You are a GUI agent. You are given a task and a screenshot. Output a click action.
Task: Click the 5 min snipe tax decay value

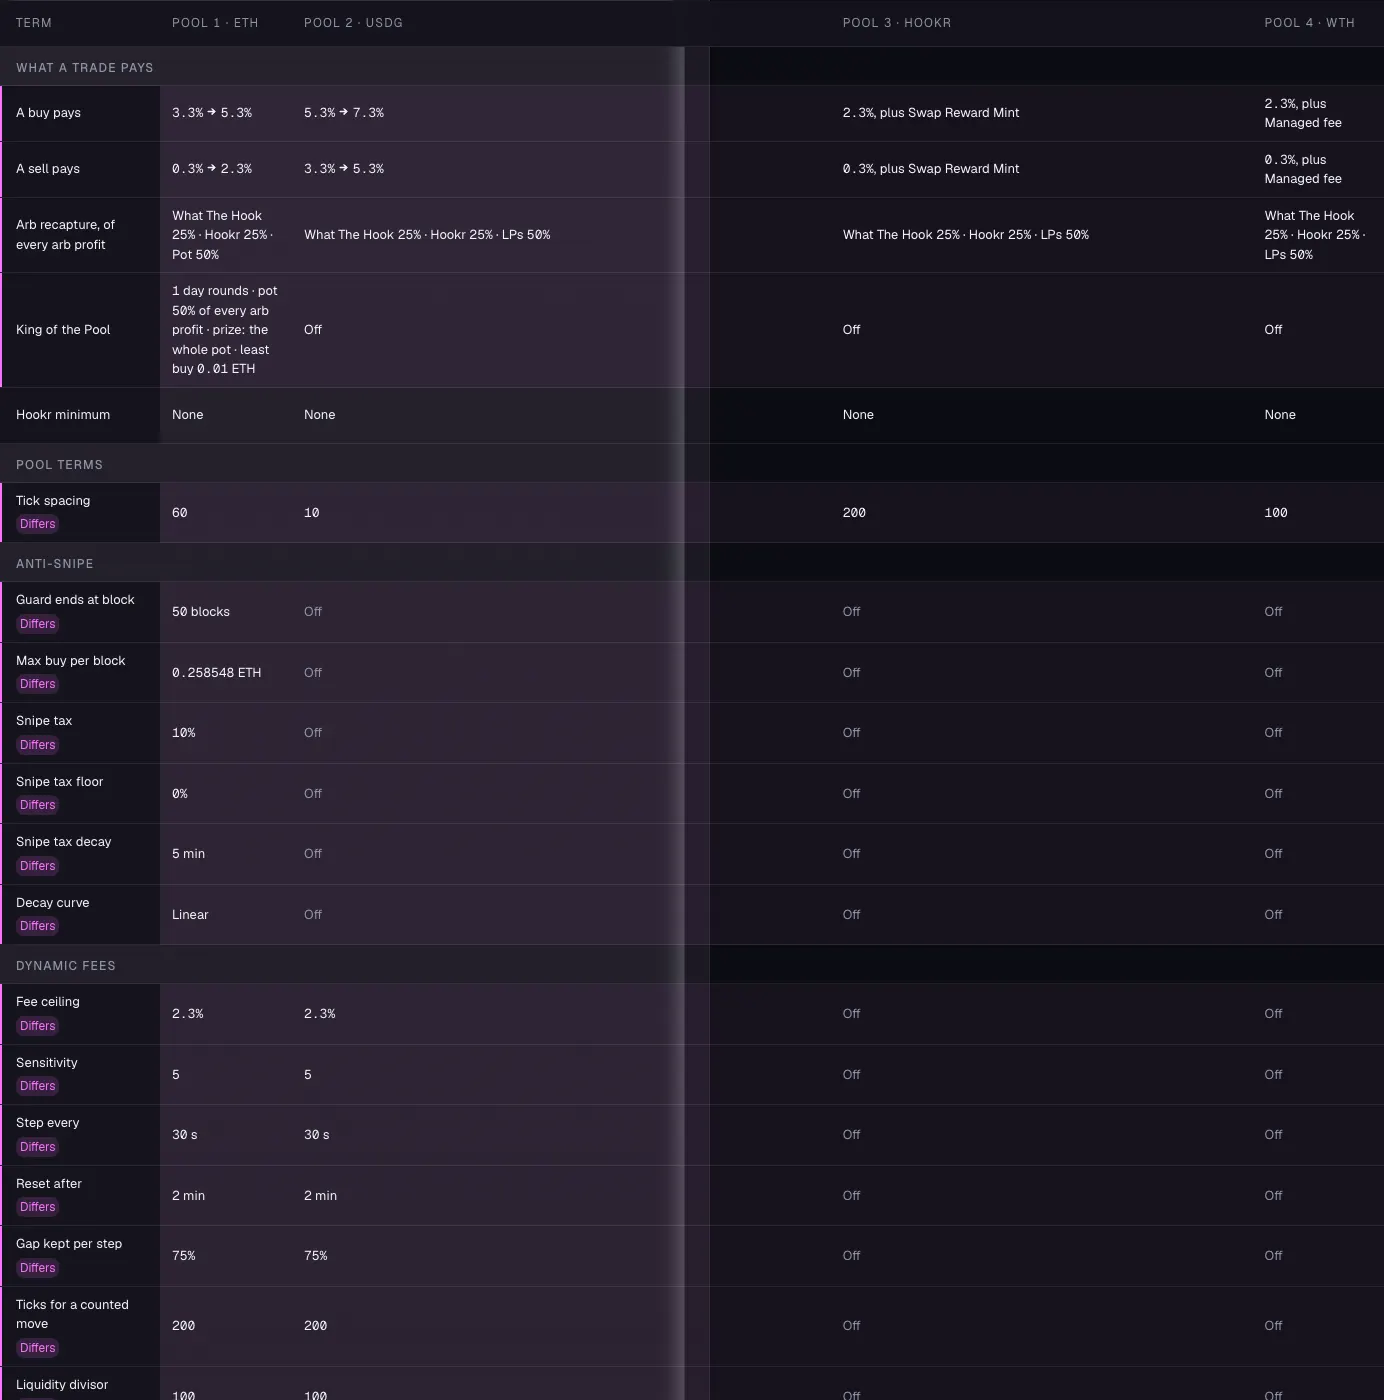point(188,854)
